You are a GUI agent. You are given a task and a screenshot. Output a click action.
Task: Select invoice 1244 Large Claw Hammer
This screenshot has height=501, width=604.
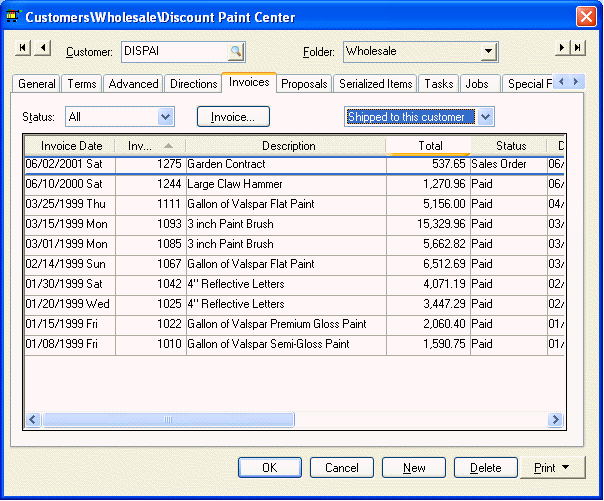pos(294,184)
